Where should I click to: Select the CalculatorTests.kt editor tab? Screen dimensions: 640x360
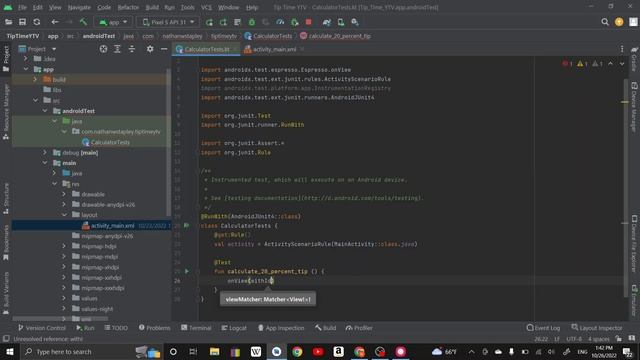[207, 49]
